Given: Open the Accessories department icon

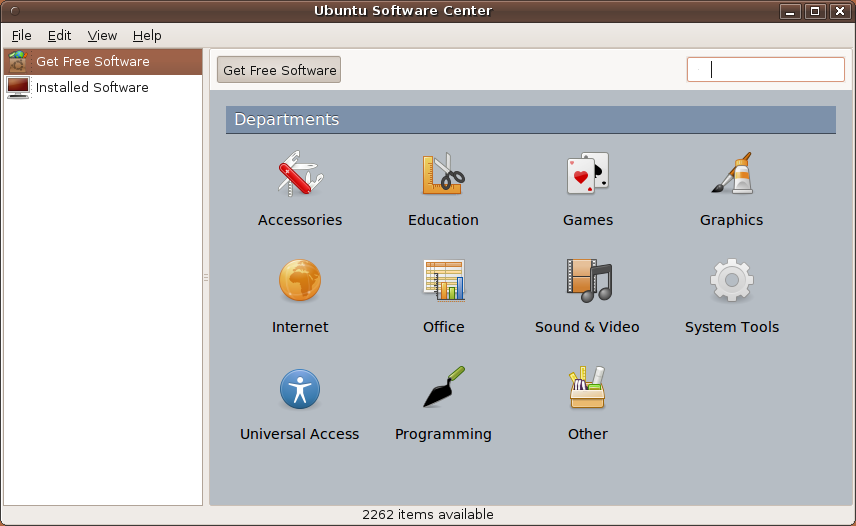Looking at the screenshot, I should coord(299,174).
